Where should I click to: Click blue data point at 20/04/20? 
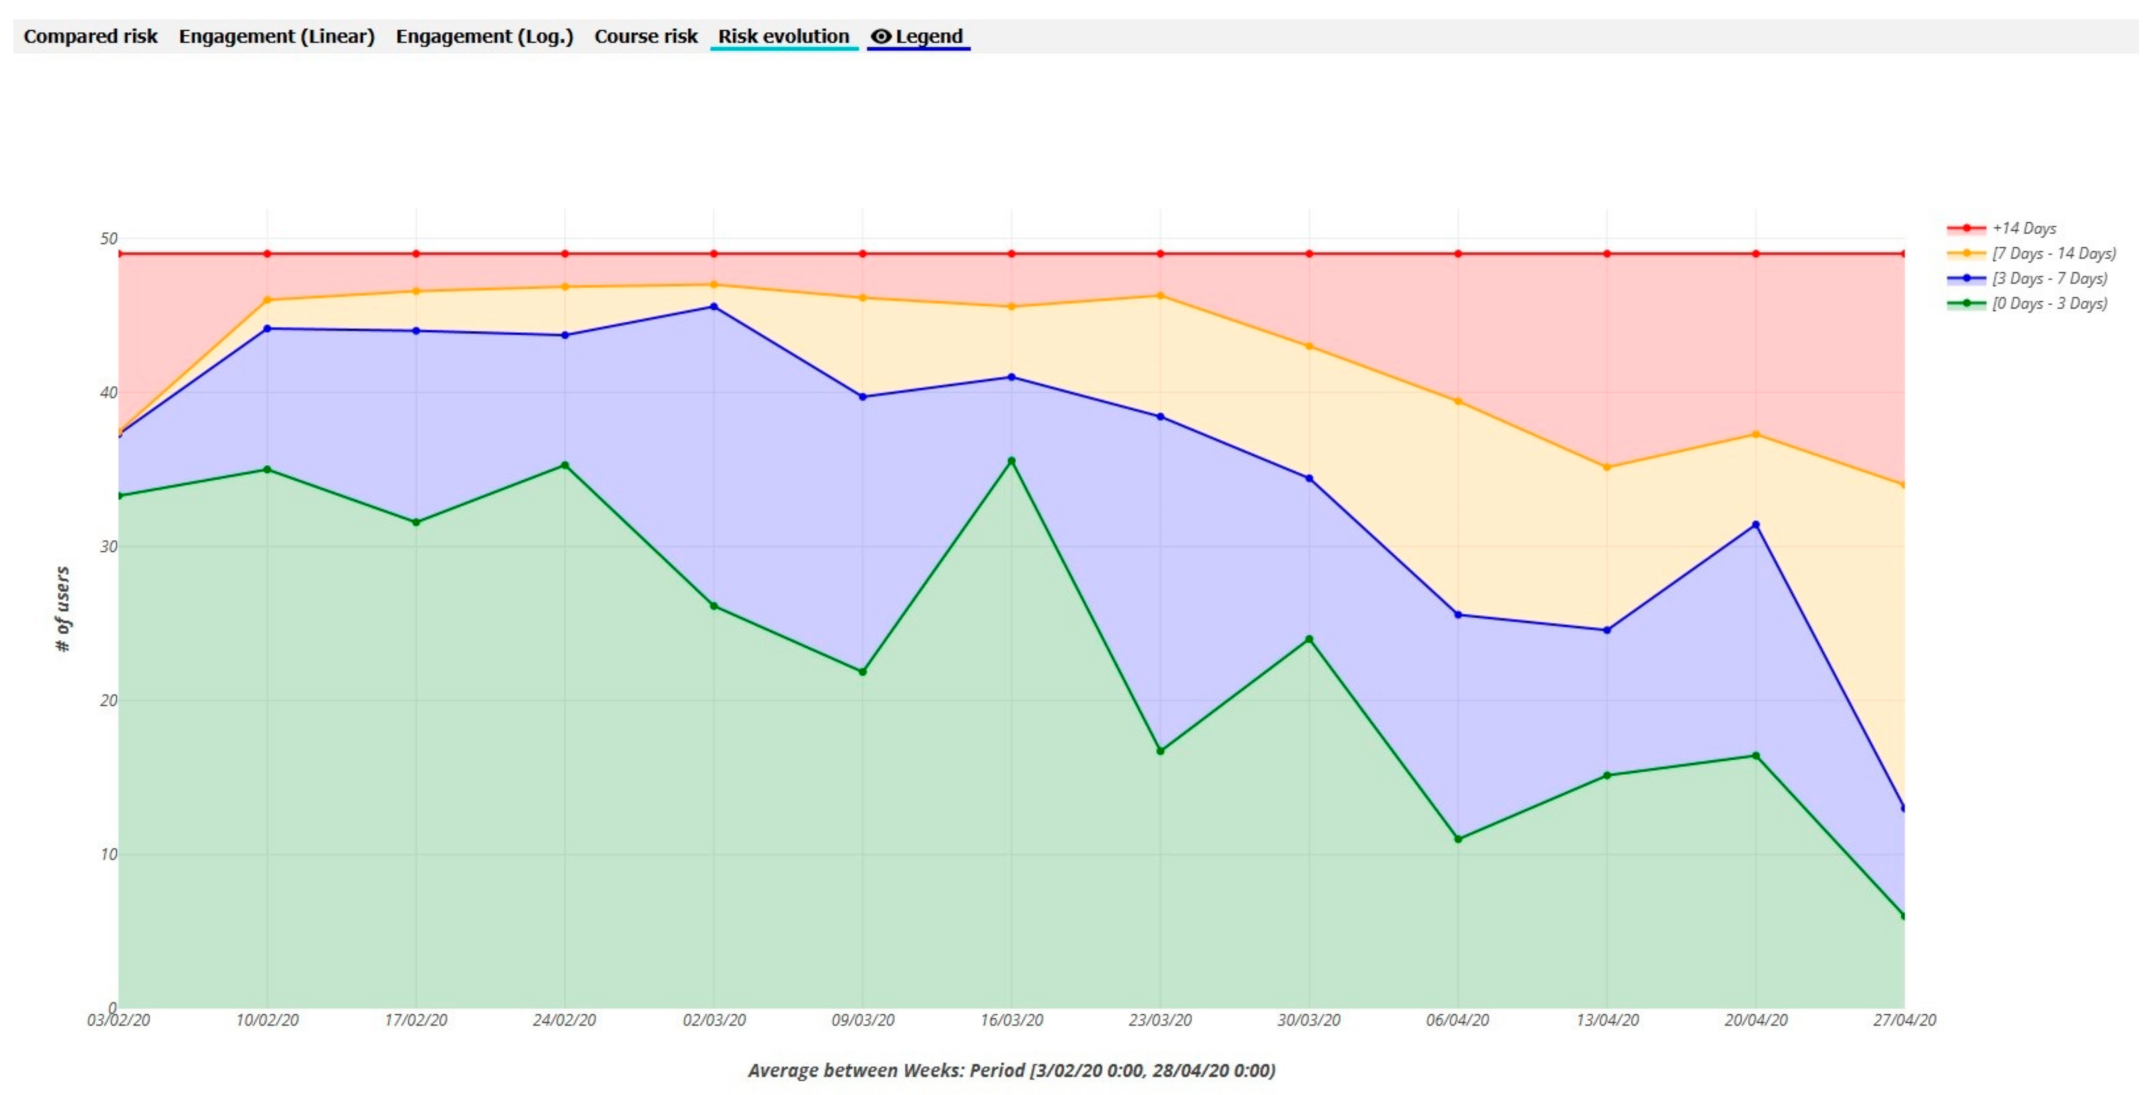point(1756,524)
